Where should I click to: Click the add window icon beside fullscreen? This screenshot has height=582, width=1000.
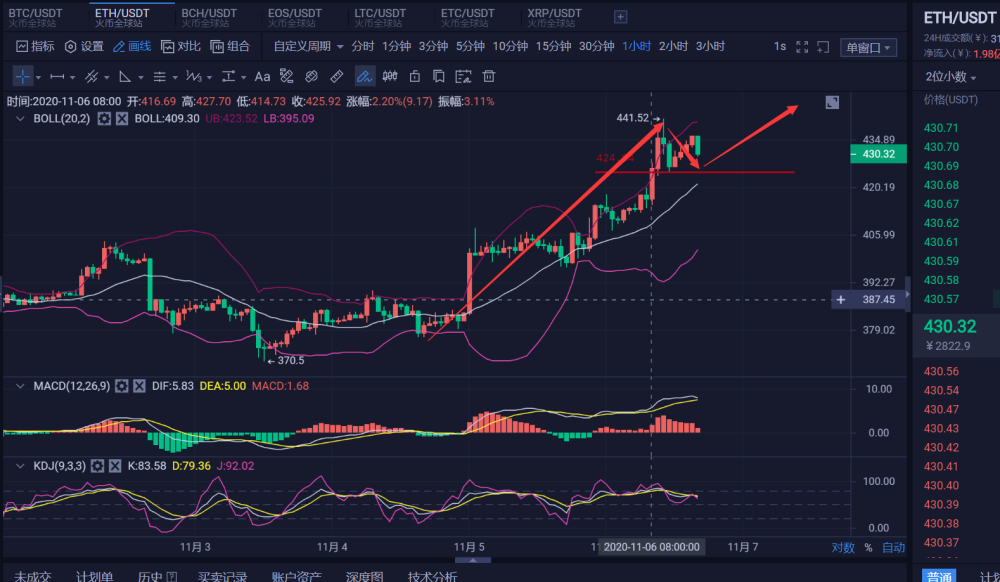(x=823, y=47)
